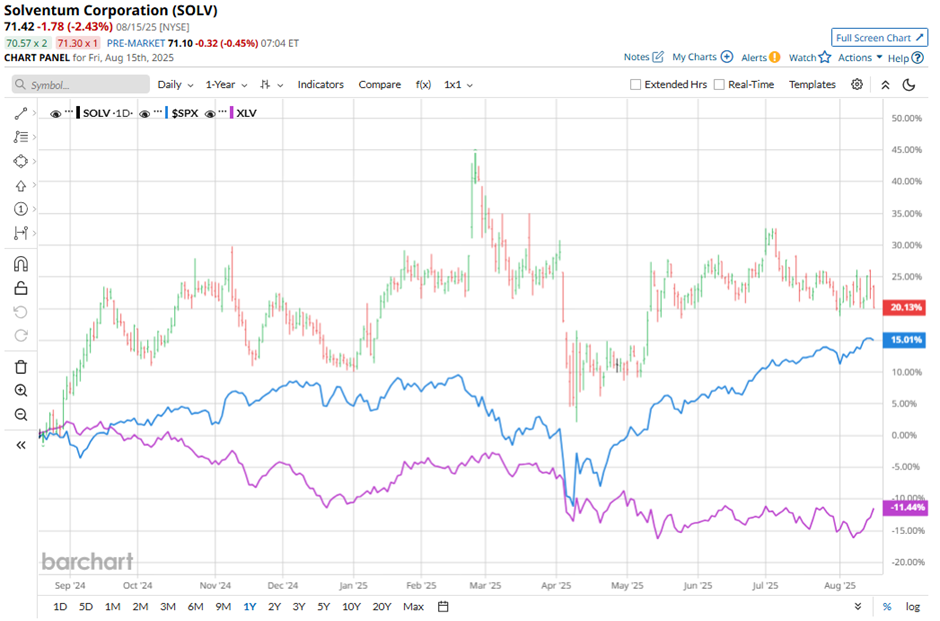Collapse the left drawing toolbar

pos(21,445)
